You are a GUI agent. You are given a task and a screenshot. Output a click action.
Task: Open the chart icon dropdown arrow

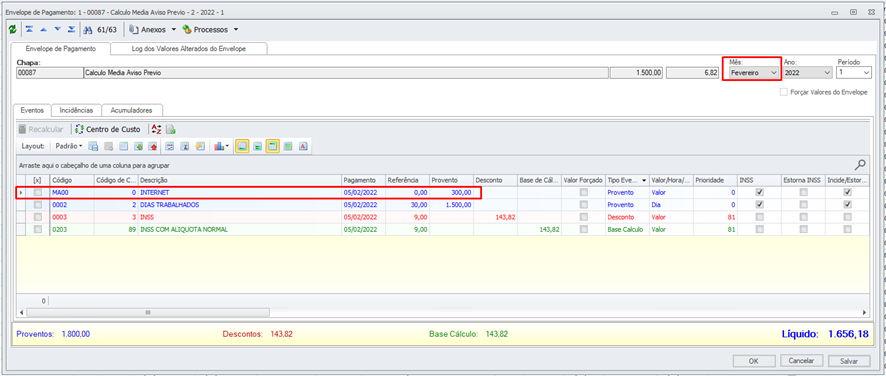[228, 146]
